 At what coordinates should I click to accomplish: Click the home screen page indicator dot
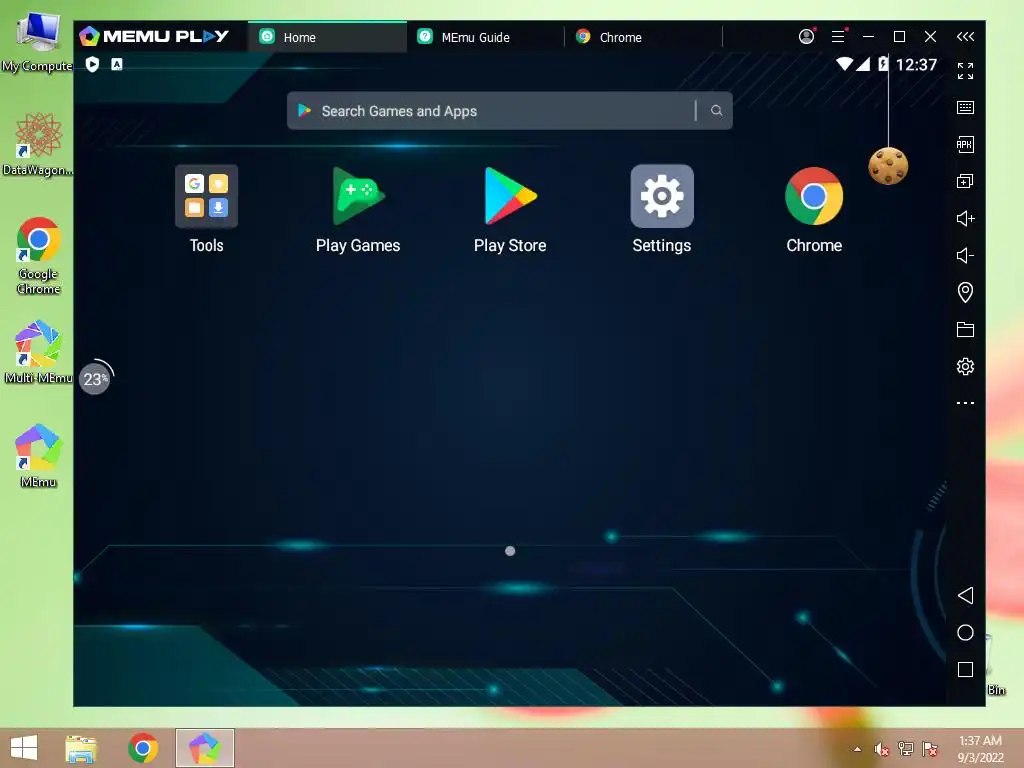[x=510, y=551]
